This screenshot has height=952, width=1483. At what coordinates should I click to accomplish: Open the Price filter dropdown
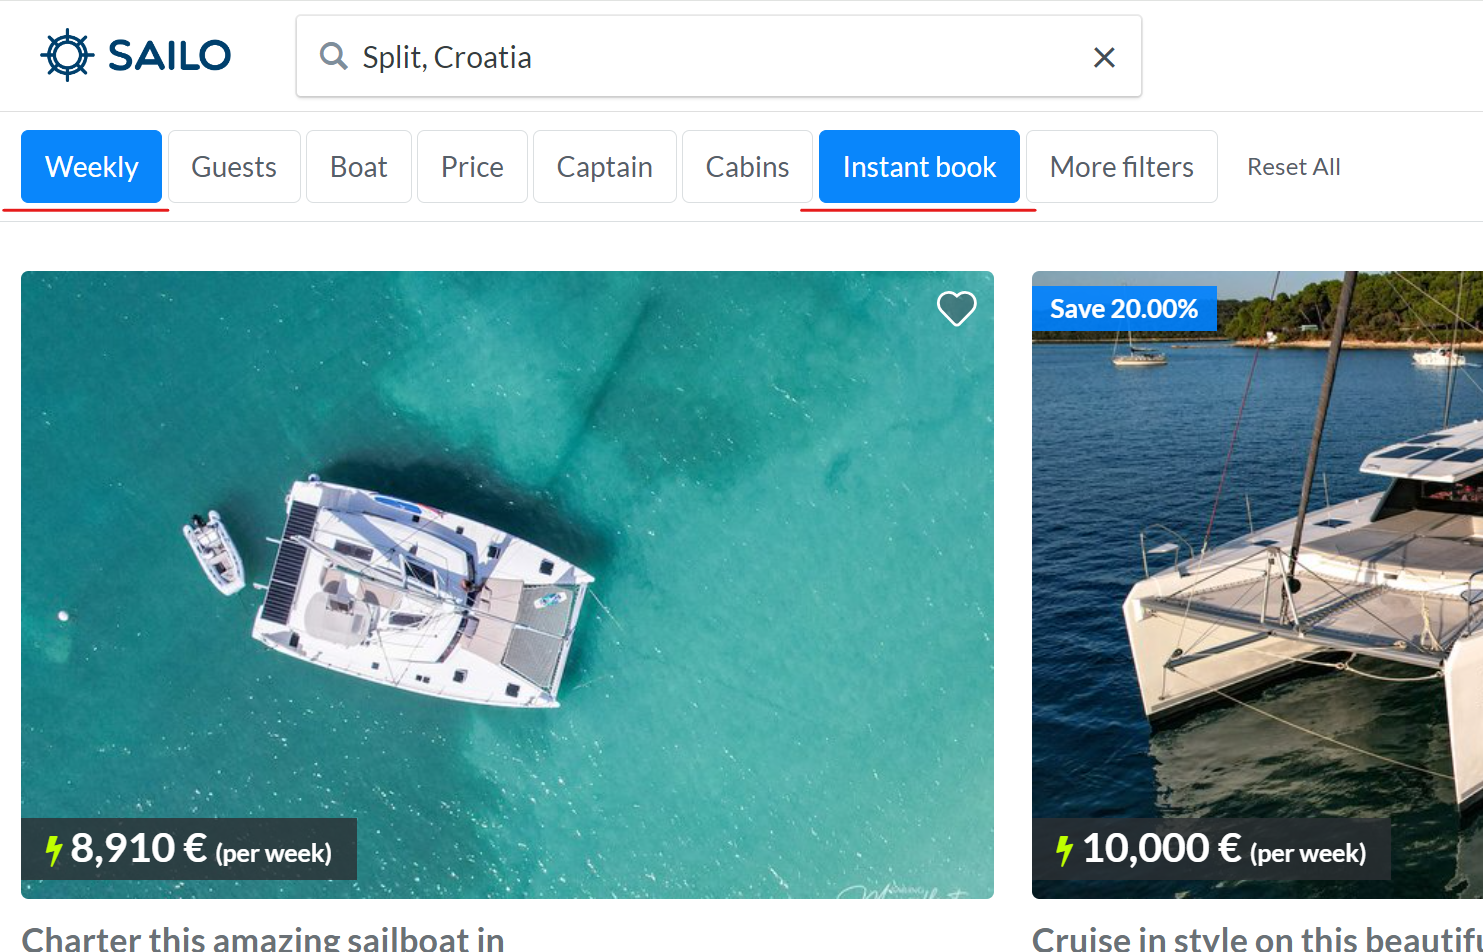point(472,167)
